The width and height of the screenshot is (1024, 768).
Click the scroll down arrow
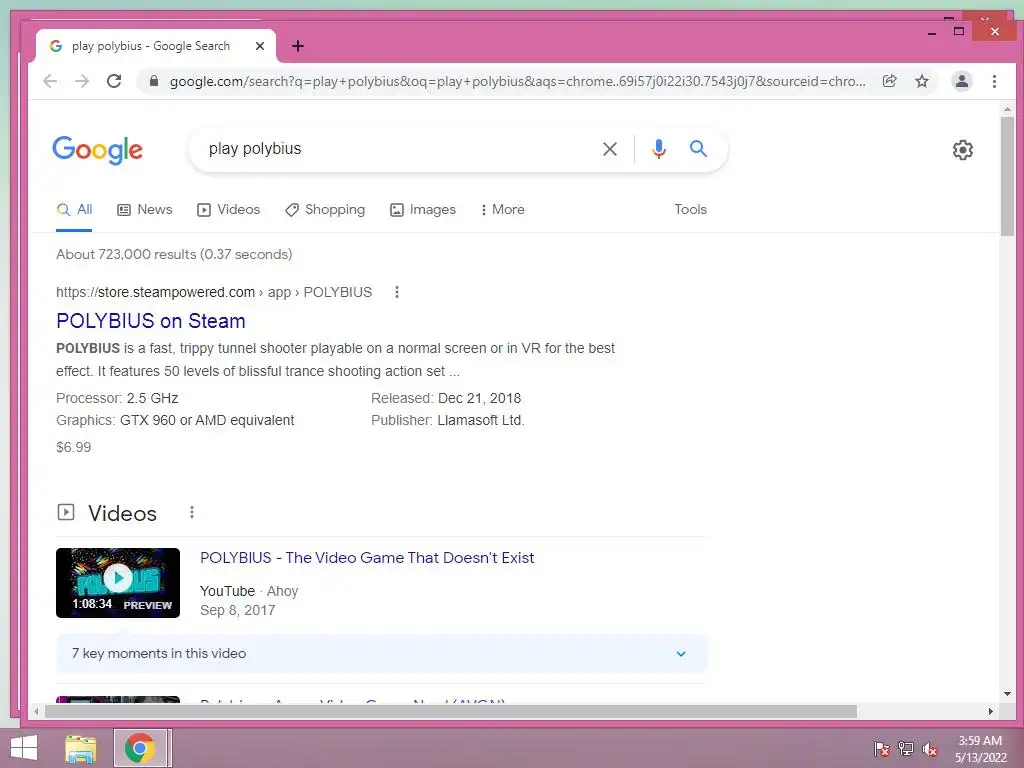click(x=1007, y=694)
